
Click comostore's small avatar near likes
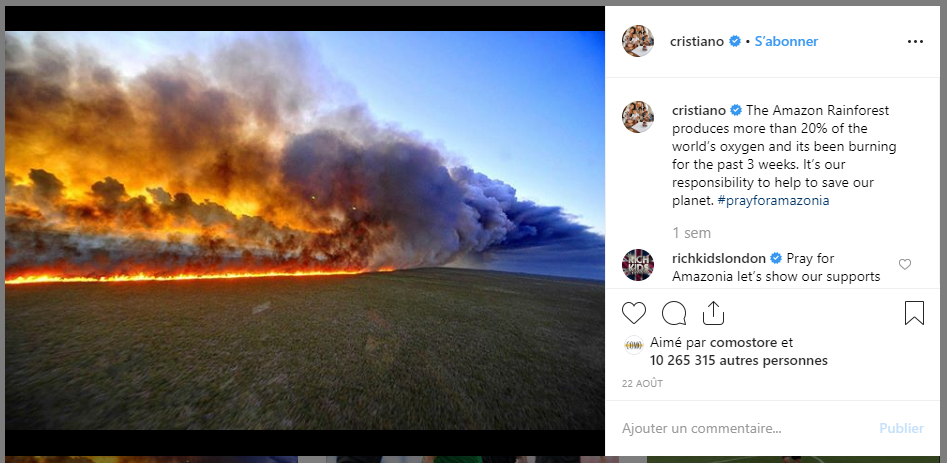pyautogui.click(x=634, y=345)
